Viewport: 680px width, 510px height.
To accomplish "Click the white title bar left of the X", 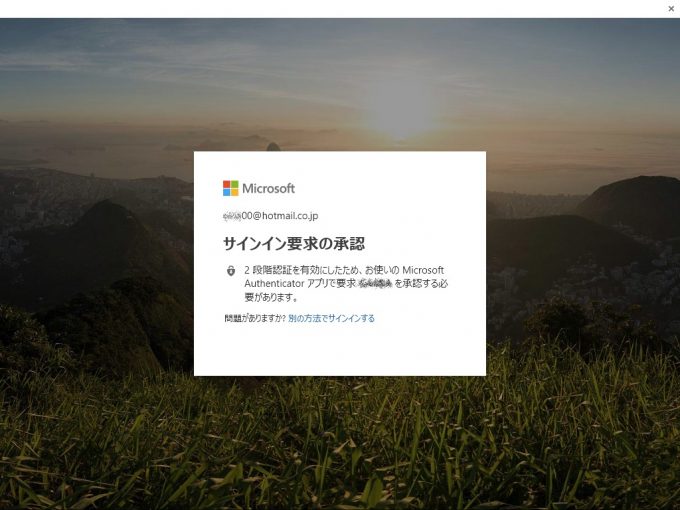I will 332,9.
